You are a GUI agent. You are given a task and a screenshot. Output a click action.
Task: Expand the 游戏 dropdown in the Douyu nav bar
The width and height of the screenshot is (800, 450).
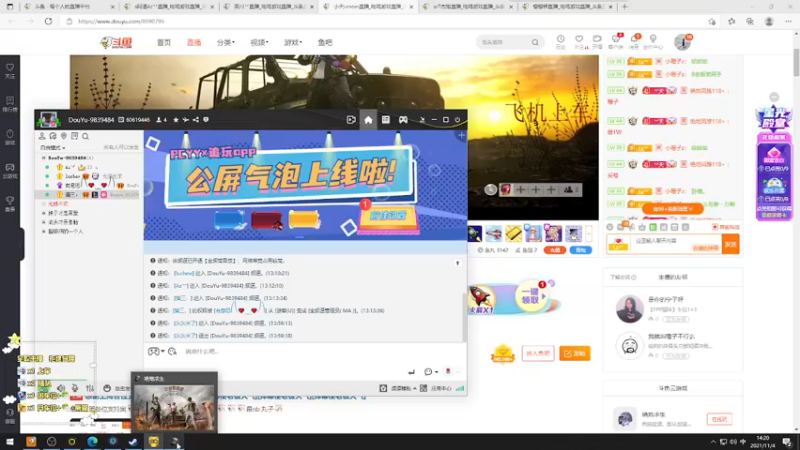click(293, 42)
